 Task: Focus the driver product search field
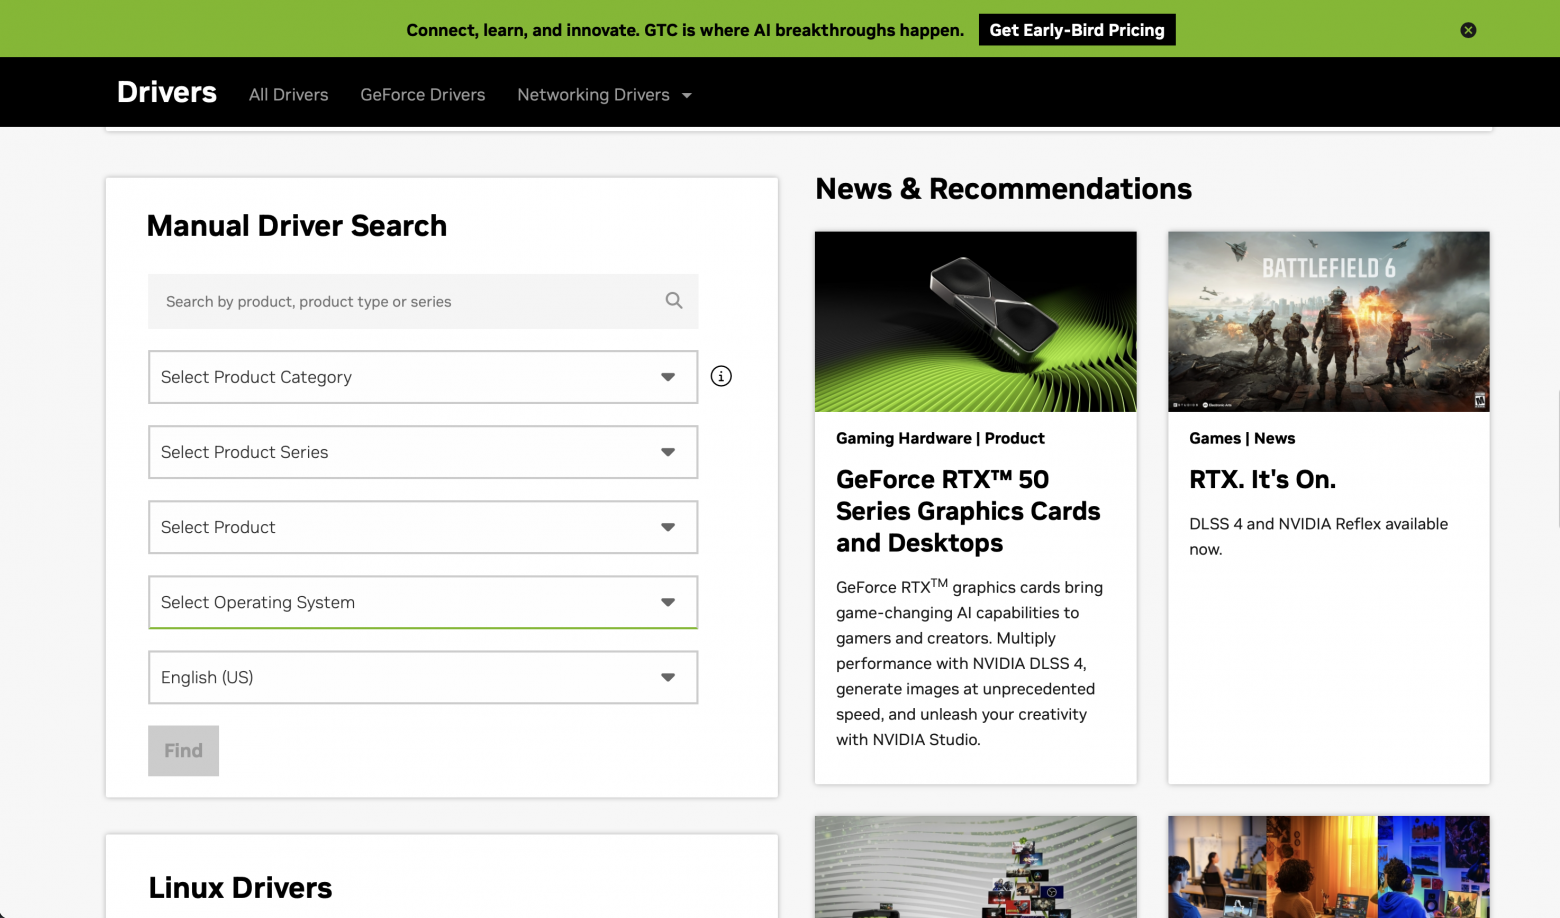pyautogui.click(x=405, y=301)
